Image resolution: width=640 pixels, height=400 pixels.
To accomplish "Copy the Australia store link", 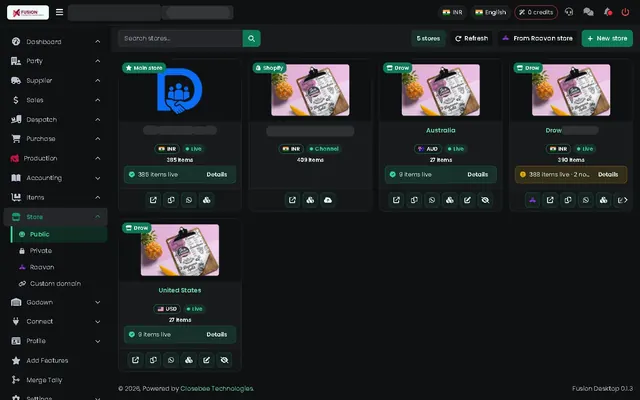I will [414, 200].
